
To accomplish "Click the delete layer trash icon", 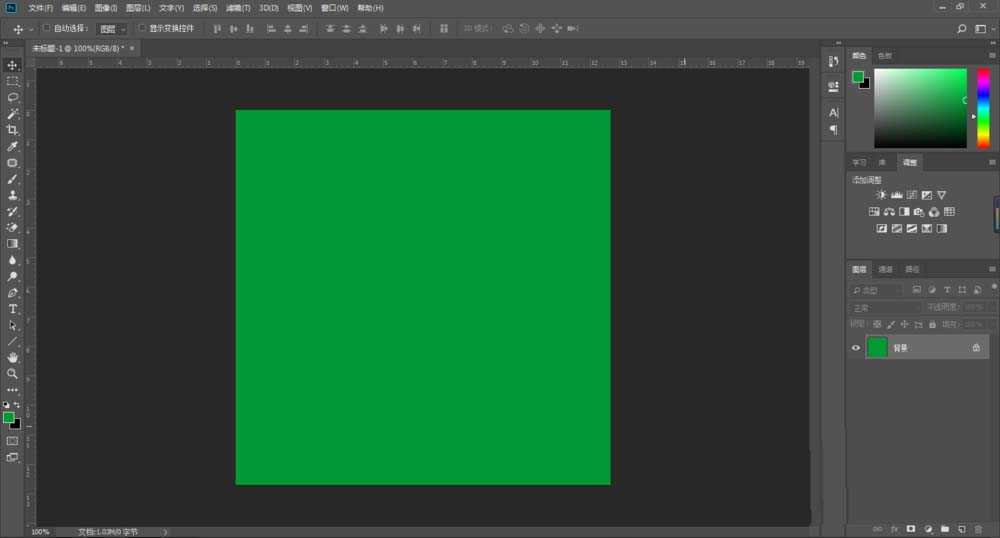I will (x=978, y=528).
